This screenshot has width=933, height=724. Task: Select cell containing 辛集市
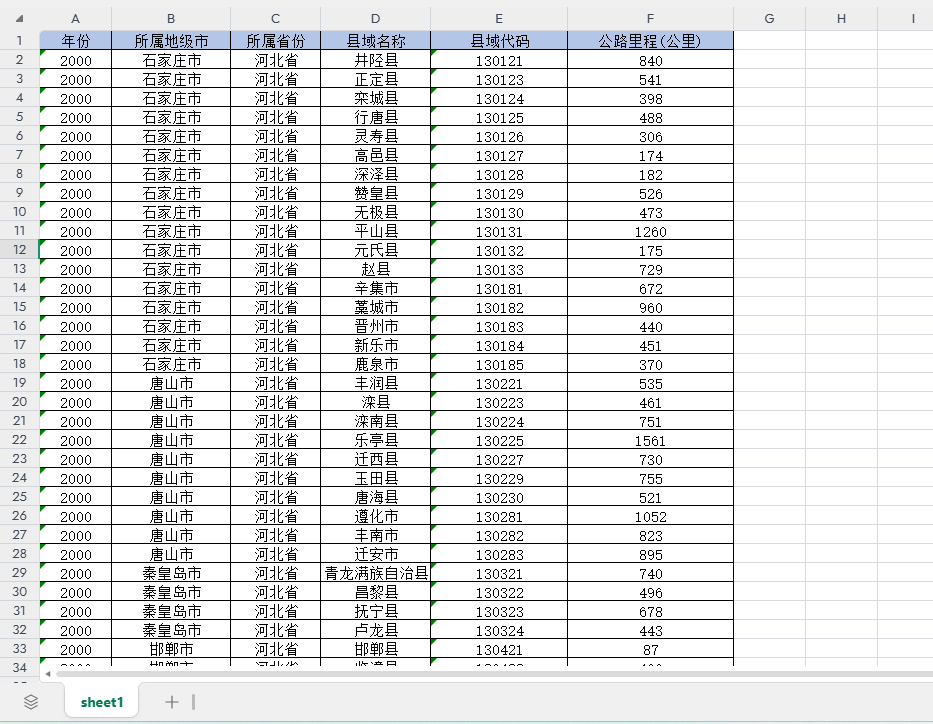point(375,288)
